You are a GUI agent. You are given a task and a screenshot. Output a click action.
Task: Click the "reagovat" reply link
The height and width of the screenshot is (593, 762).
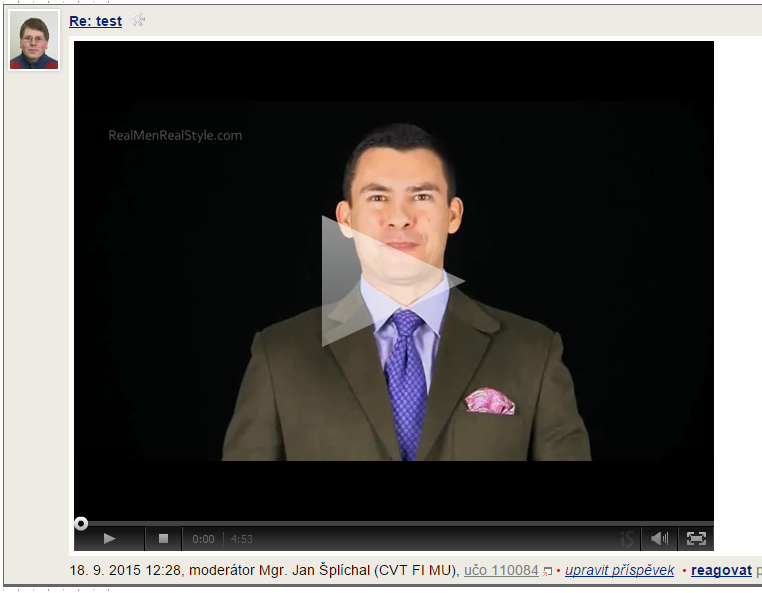click(x=721, y=570)
